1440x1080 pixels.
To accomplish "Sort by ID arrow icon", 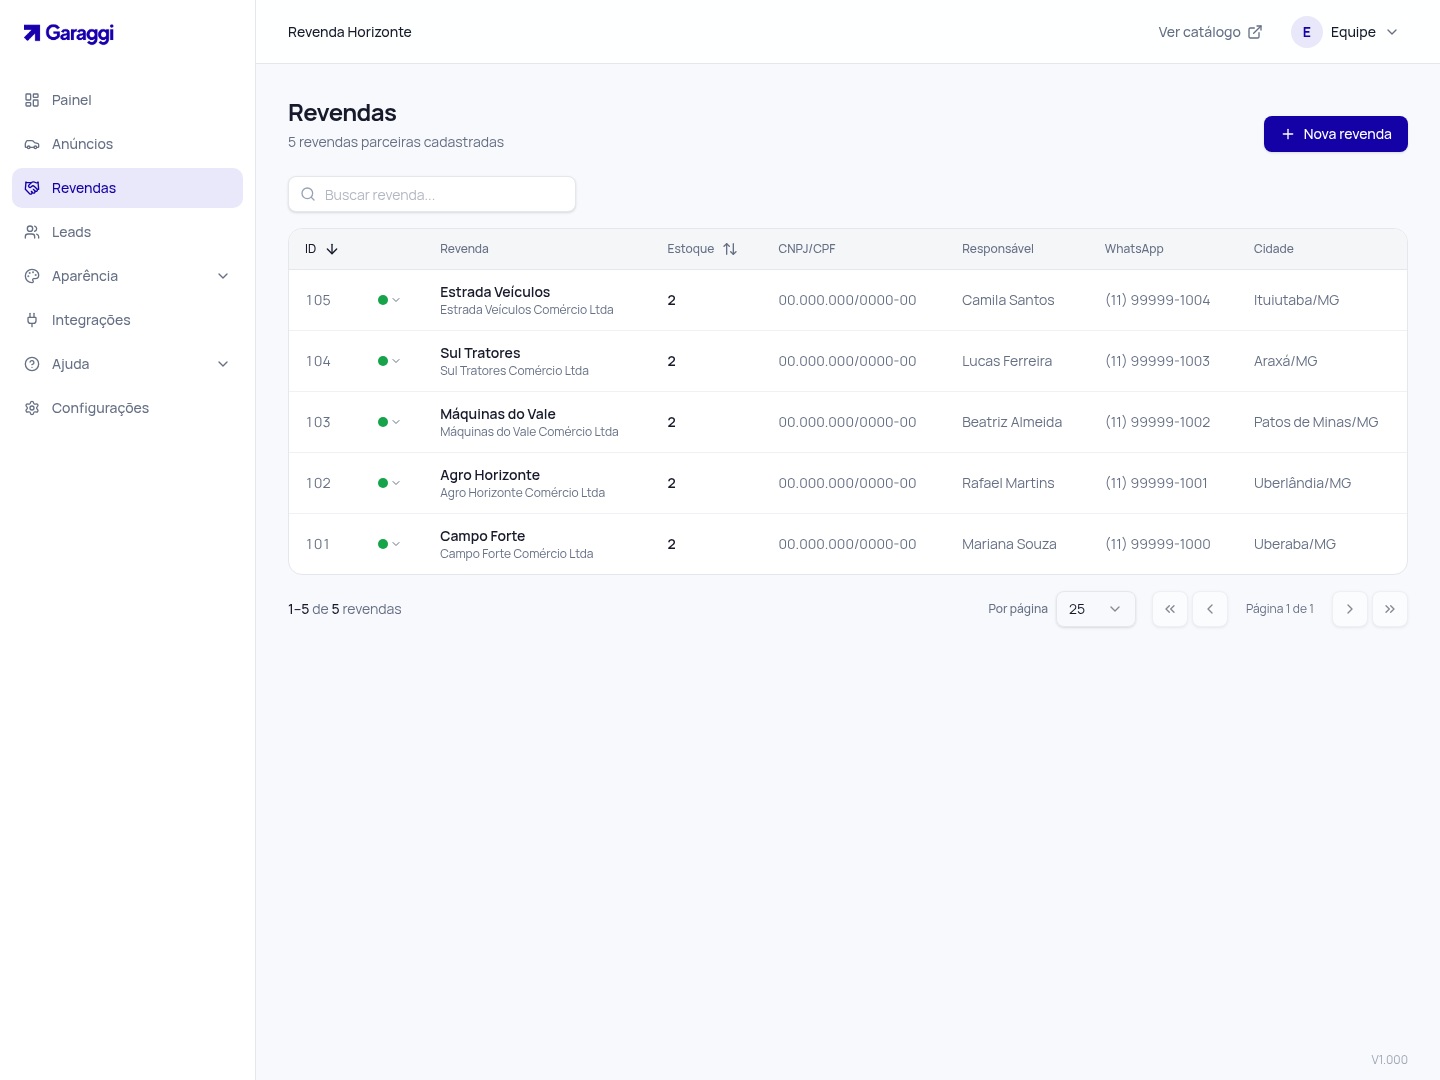I will tap(332, 249).
